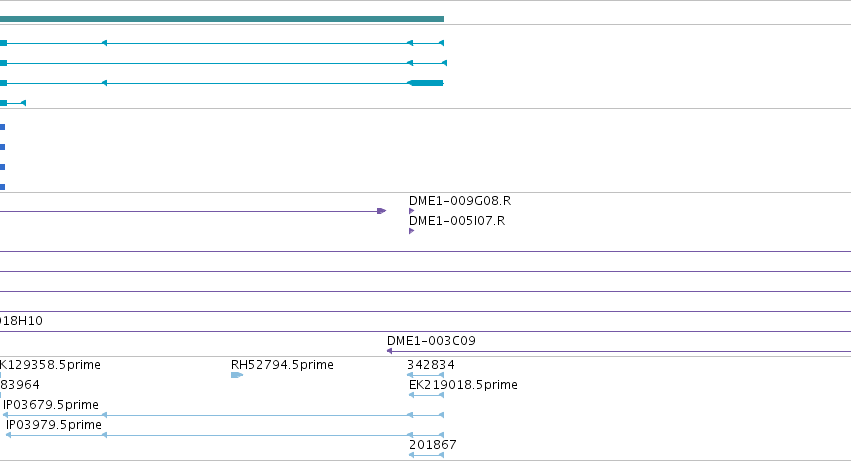Image resolution: width=851 pixels, height=461 pixels.
Task: Click the right arrowhead ending the long purple line
Action: 382,211
